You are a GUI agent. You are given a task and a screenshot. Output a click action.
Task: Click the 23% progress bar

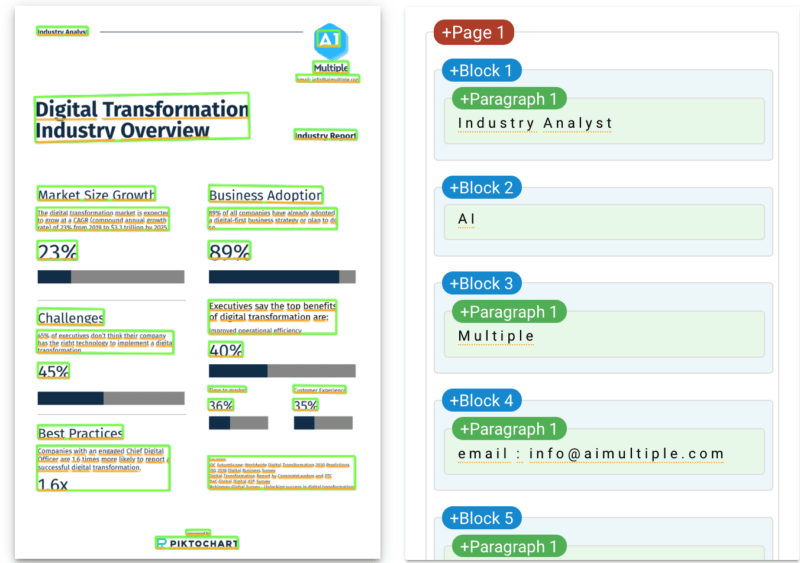pyautogui.click(x=111, y=277)
